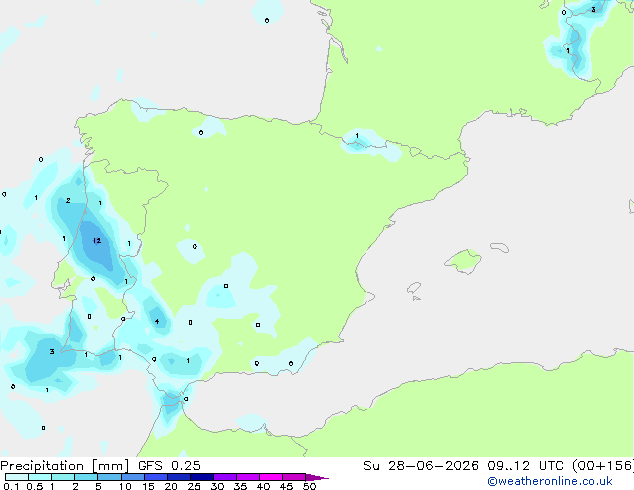Select the 25 to 30 mm dark blue swatch
This screenshot has height=490, width=634.
click(202, 477)
